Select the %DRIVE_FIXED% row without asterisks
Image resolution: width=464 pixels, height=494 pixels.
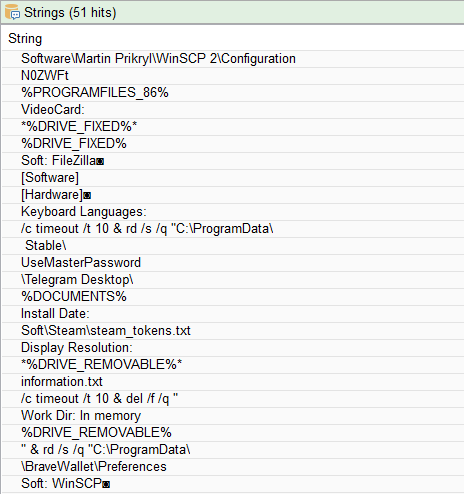tap(233, 144)
